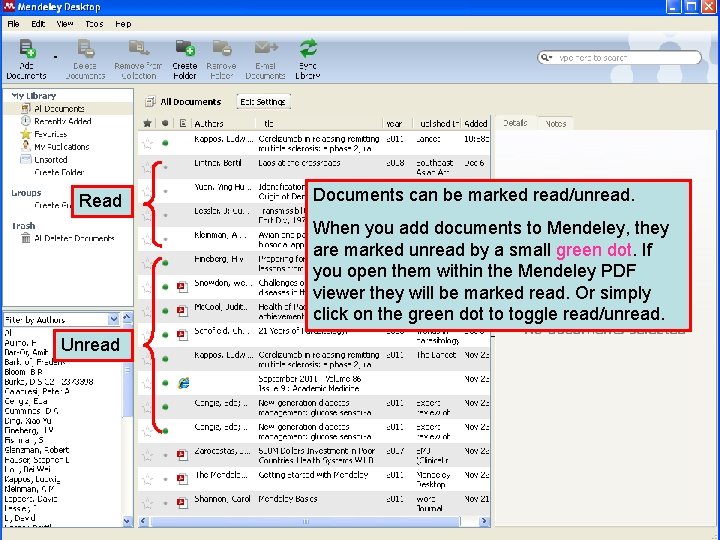Click the Edit Settings button
The height and width of the screenshot is (540, 720).
pos(263,101)
